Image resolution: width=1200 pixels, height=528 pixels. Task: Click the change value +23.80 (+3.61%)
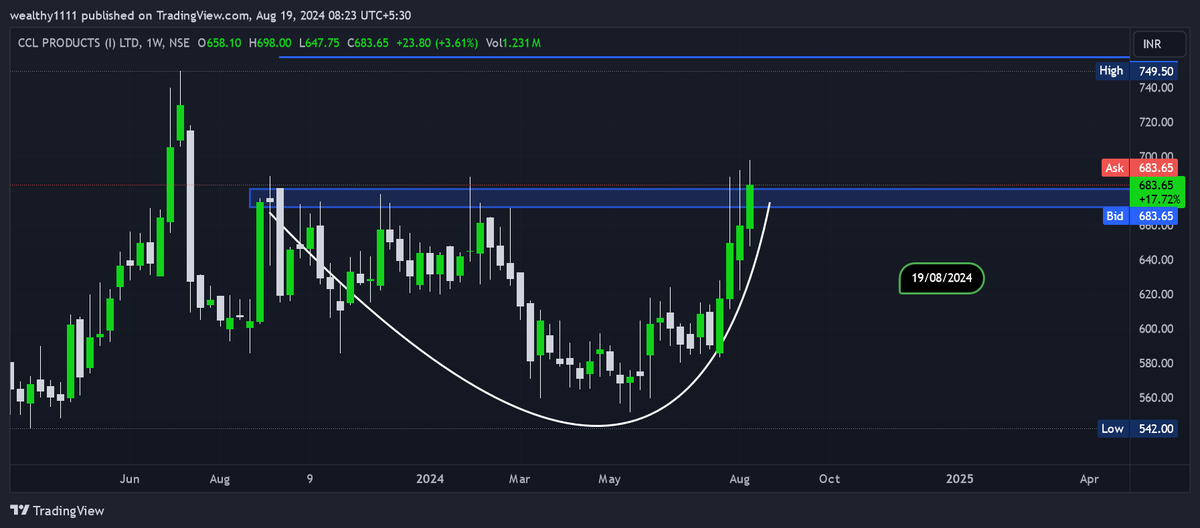436,43
